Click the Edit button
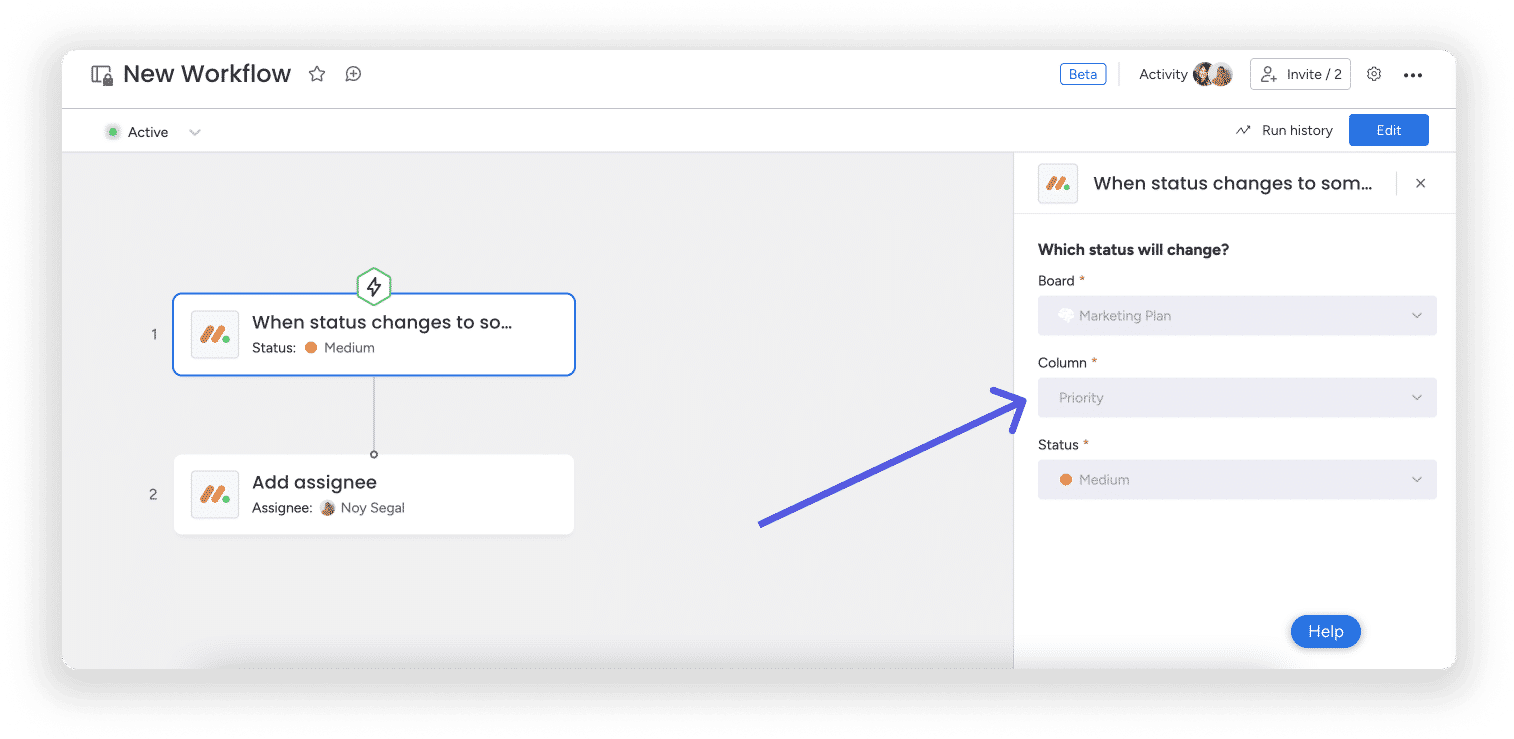 [x=1389, y=130]
